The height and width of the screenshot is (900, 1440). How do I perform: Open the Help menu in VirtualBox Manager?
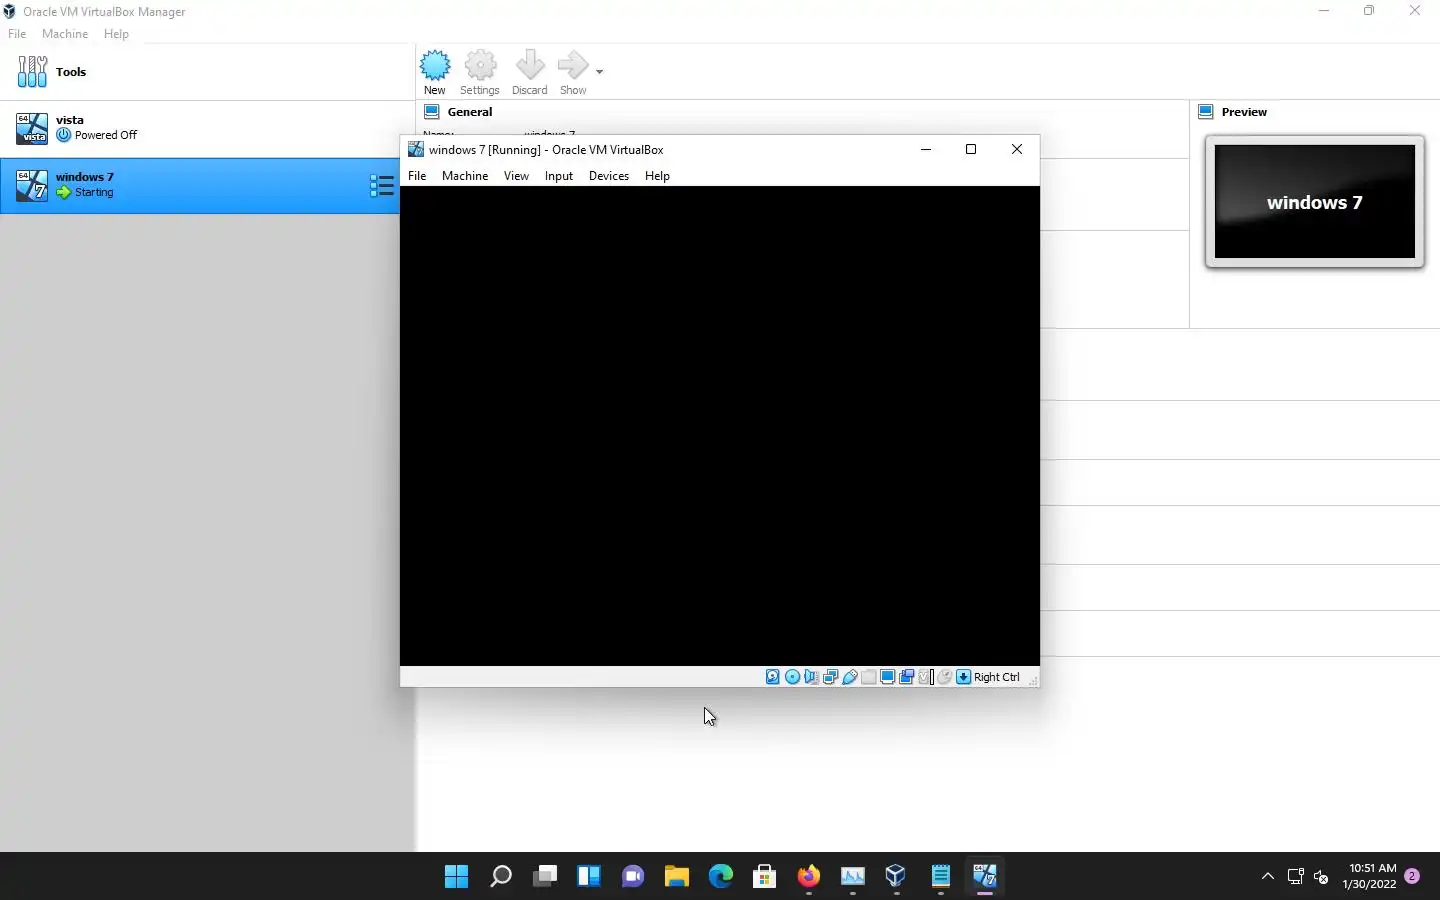pos(116,34)
